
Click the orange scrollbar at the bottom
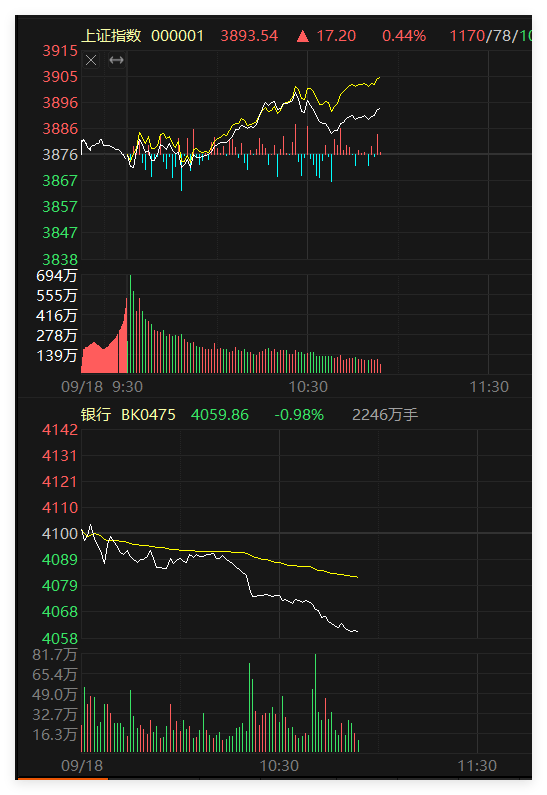63,778
